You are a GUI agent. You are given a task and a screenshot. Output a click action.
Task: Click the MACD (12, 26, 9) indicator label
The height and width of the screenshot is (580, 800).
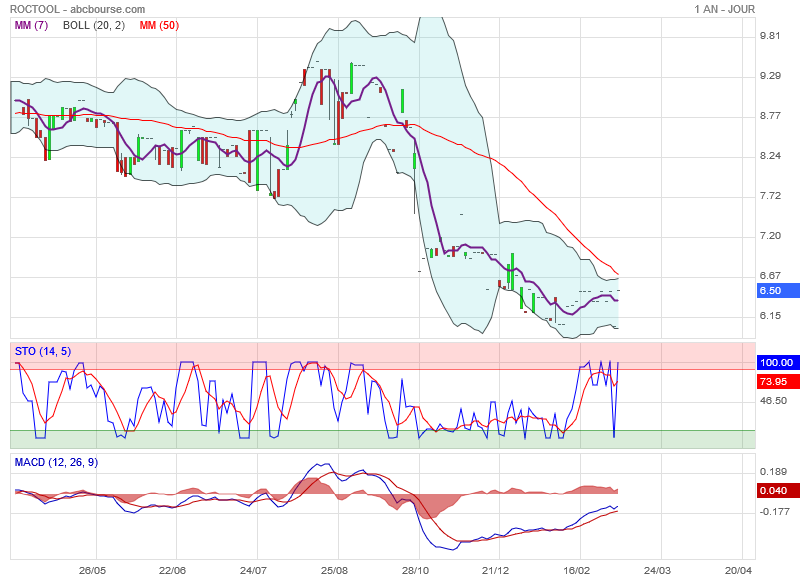[56, 462]
